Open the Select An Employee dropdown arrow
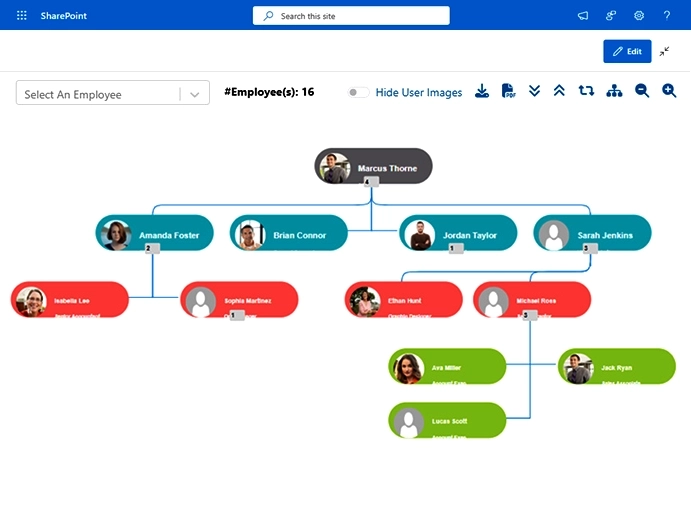The height and width of the screenshot is (525, 691). coord(194,94)
